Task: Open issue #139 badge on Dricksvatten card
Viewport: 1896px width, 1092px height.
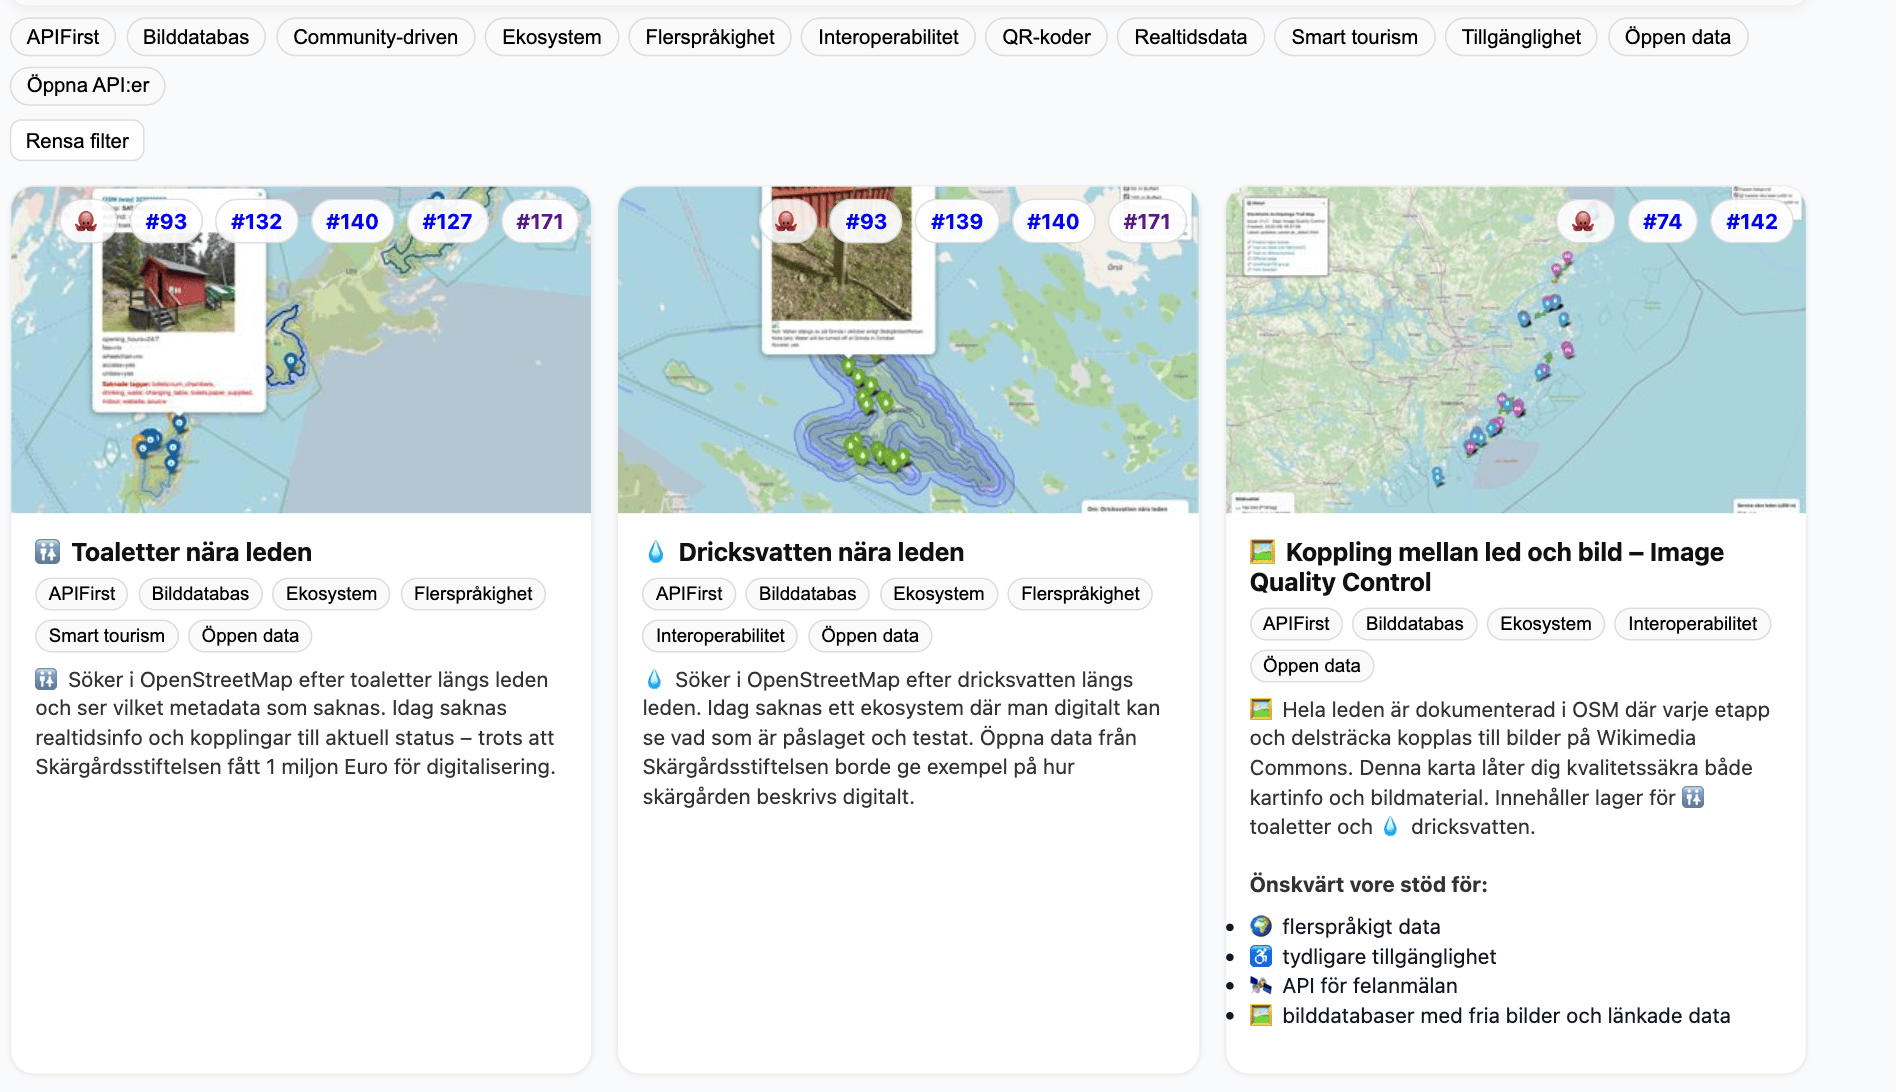Action: (x=956, y=221)
